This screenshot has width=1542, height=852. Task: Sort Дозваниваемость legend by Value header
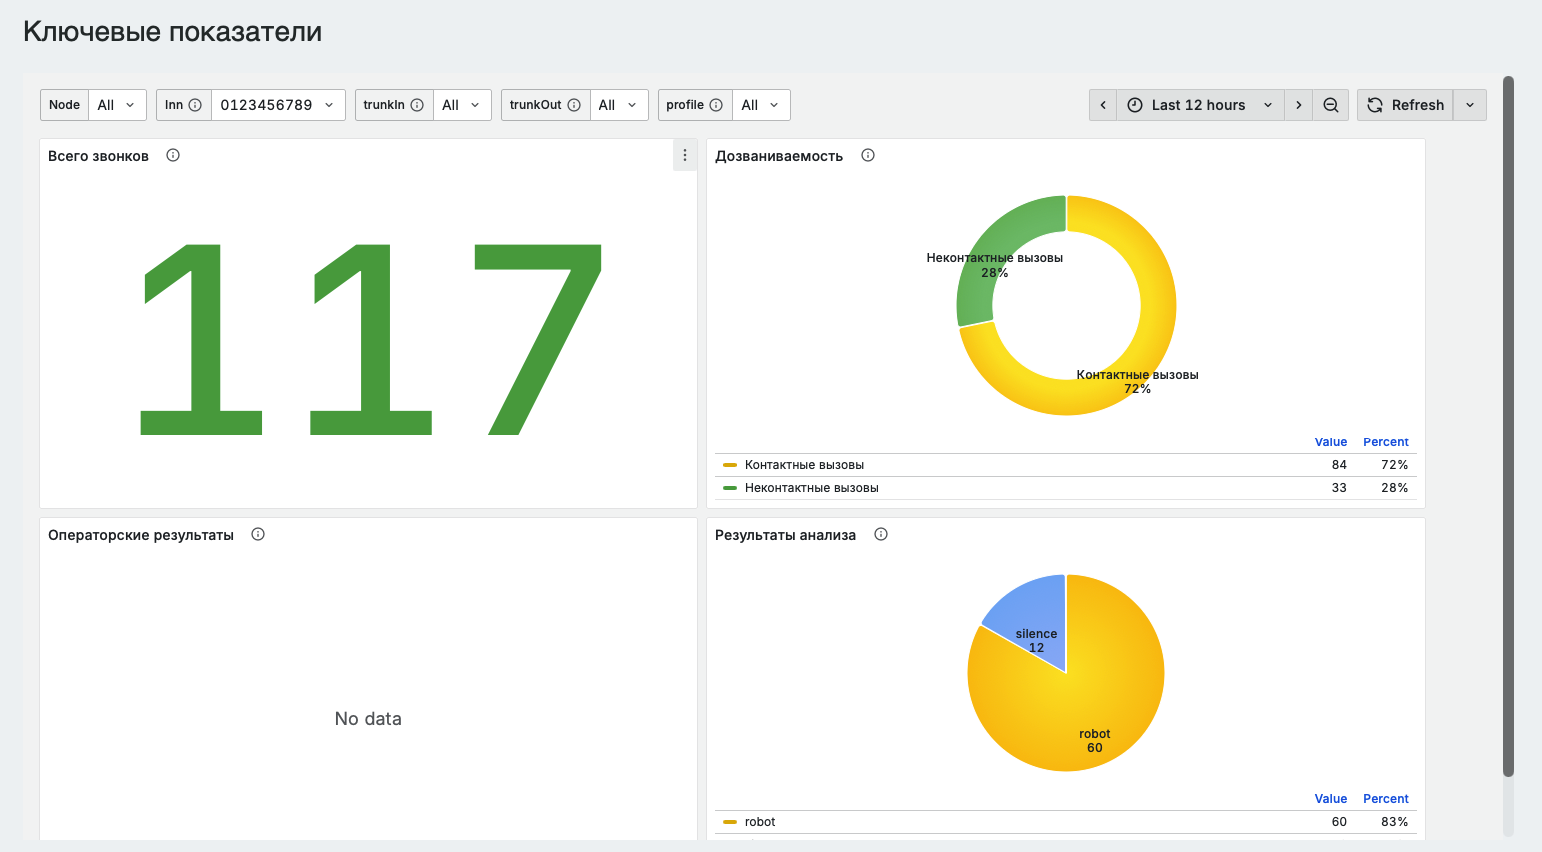(x=1331, y=442)
